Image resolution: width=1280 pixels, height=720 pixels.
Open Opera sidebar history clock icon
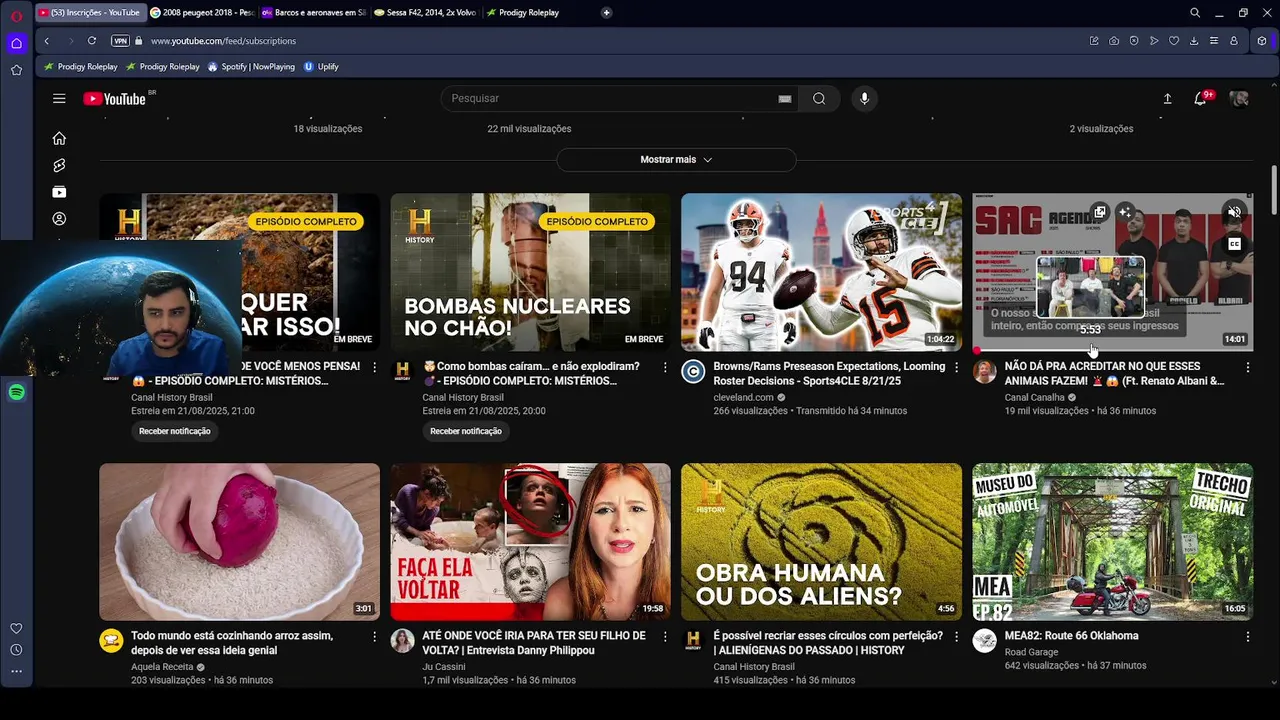16,650
